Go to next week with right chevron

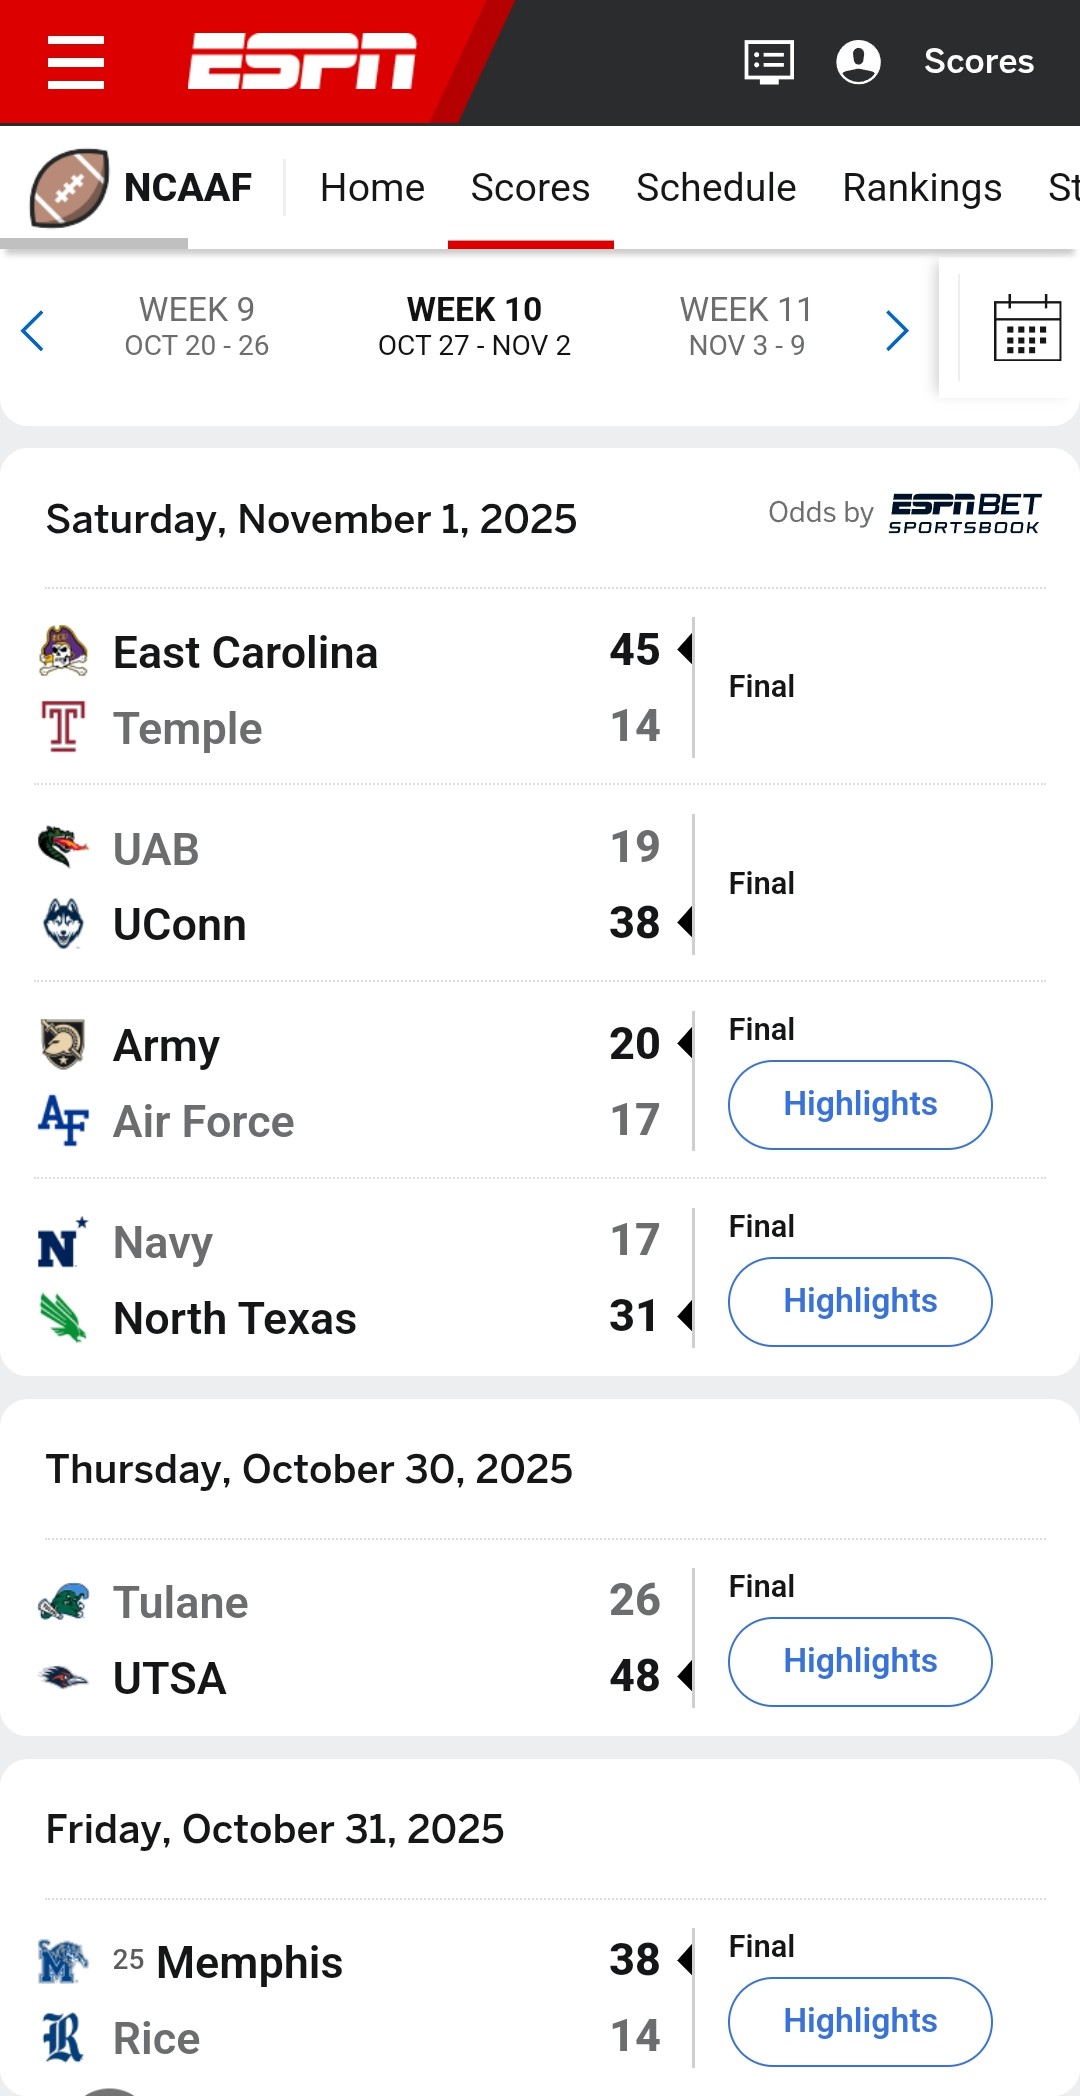897,330
